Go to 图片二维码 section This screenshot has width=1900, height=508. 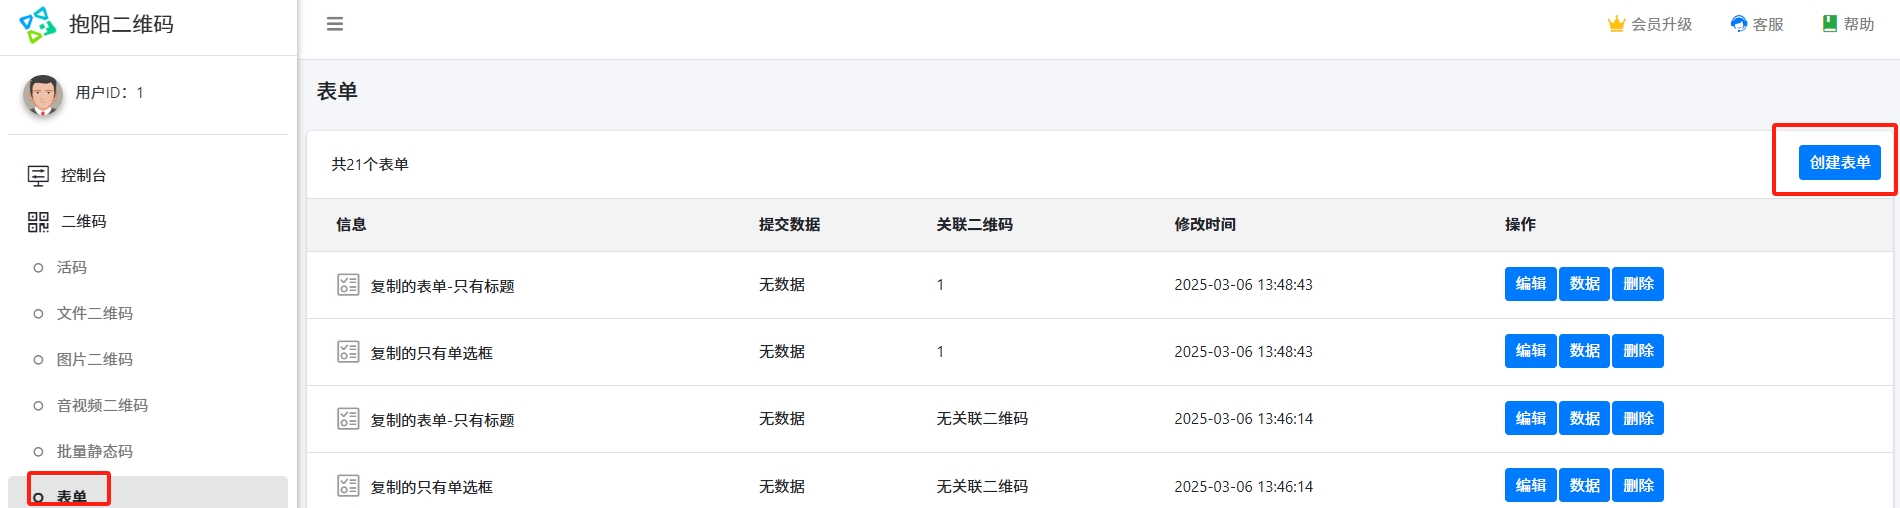(x=94, y=360)
